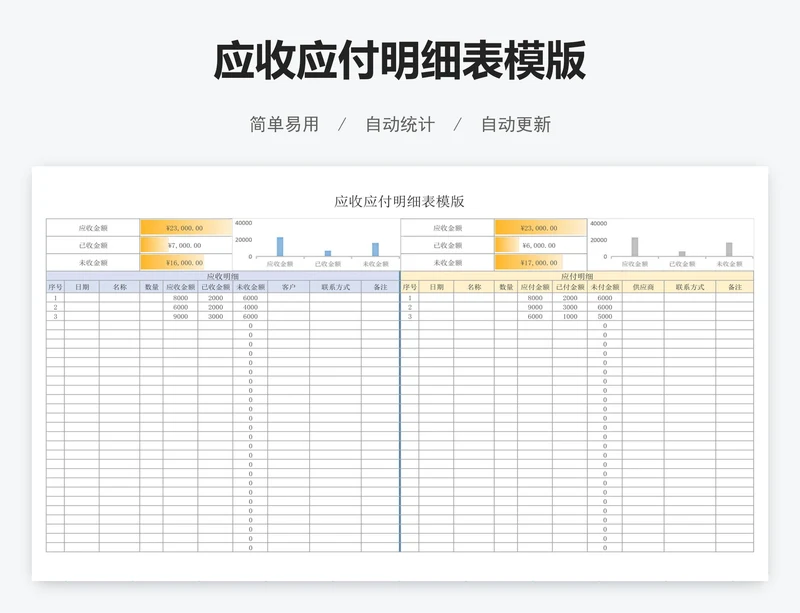Select the 4000 cell in 应收明细 row 2
Image resolution: width=800 pixels, height=613 pixels.
(x=250, y=307)
